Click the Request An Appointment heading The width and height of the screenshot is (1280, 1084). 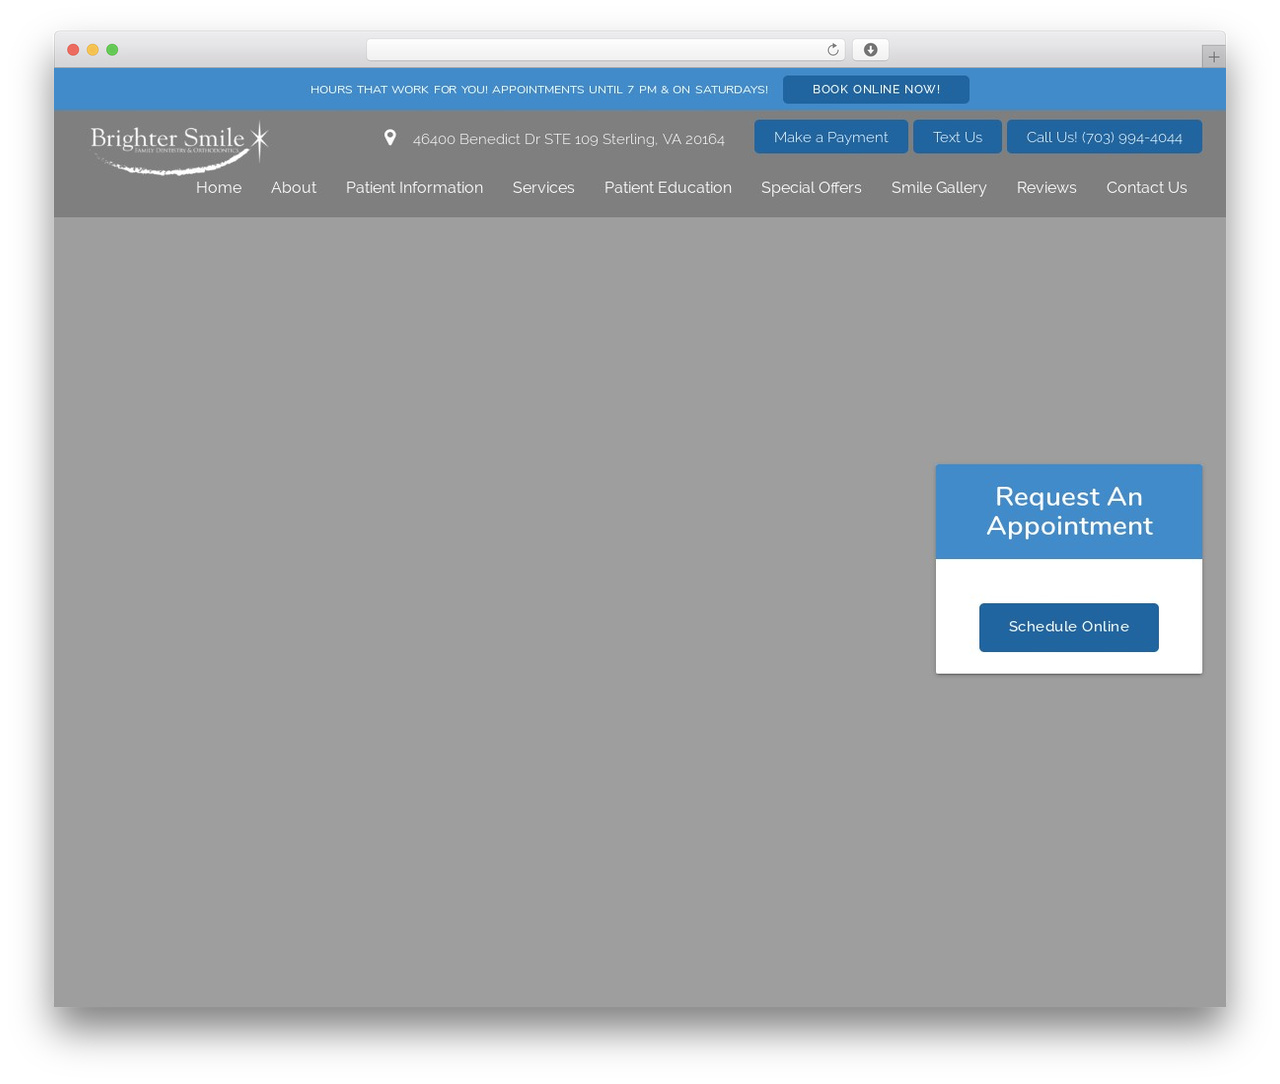[x=1069, y=511]
